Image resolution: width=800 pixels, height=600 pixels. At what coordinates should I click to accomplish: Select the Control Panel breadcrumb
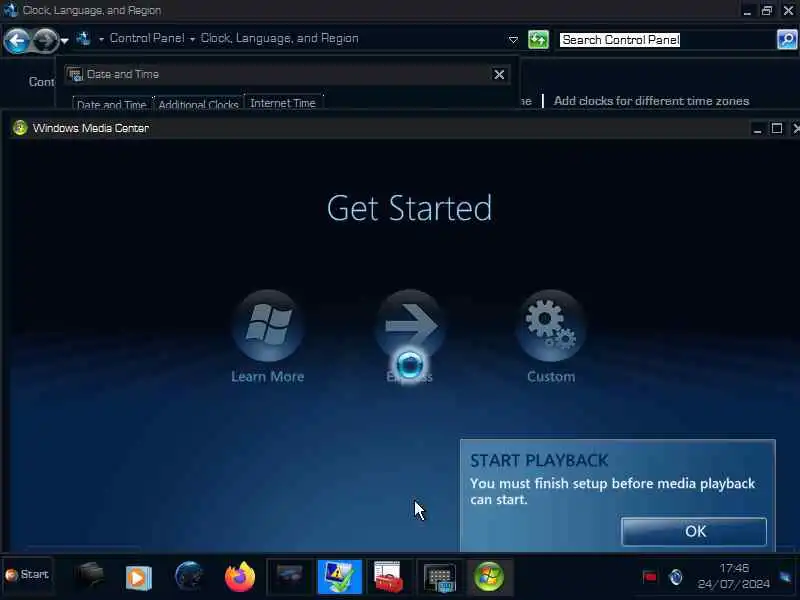click(x=147, y=38)
